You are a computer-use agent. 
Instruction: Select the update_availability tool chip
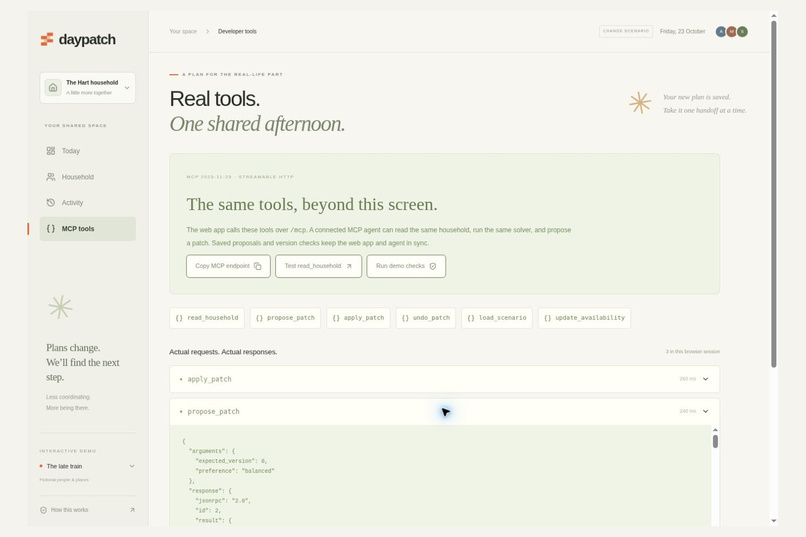(584, 318)
